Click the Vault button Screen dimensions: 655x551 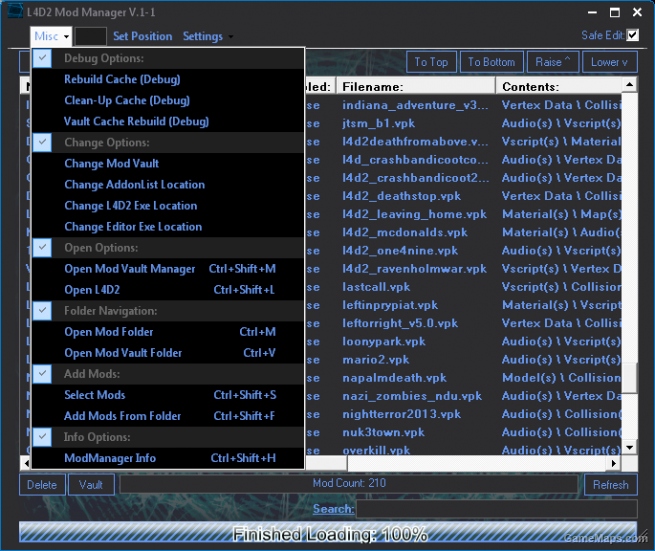coord(91,485)
